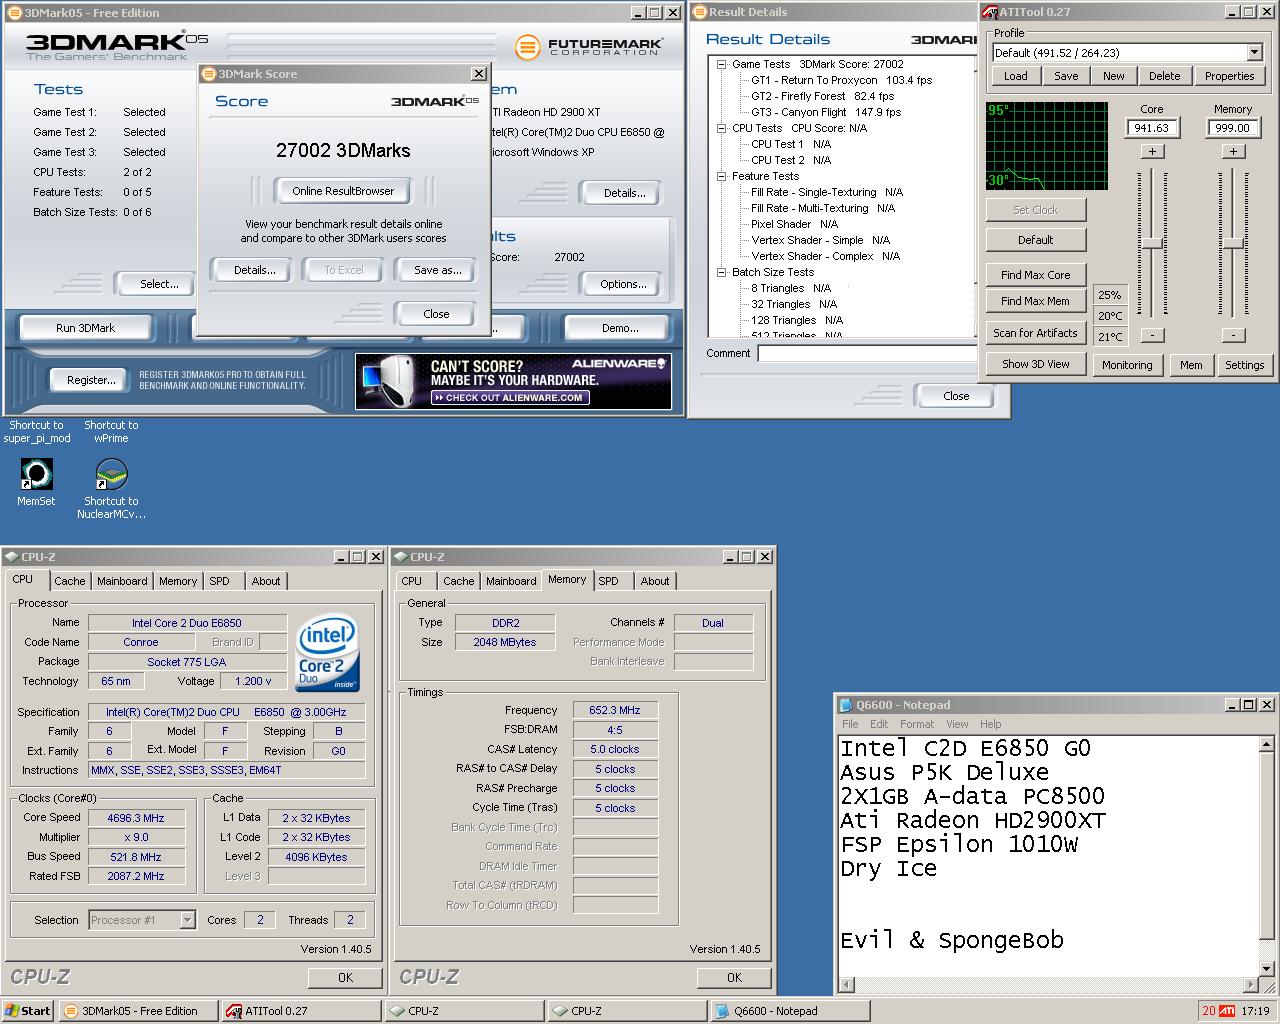1280x1024 pixels.
Task: Decrease memory clock with minus button
Action: (1233, 335)
